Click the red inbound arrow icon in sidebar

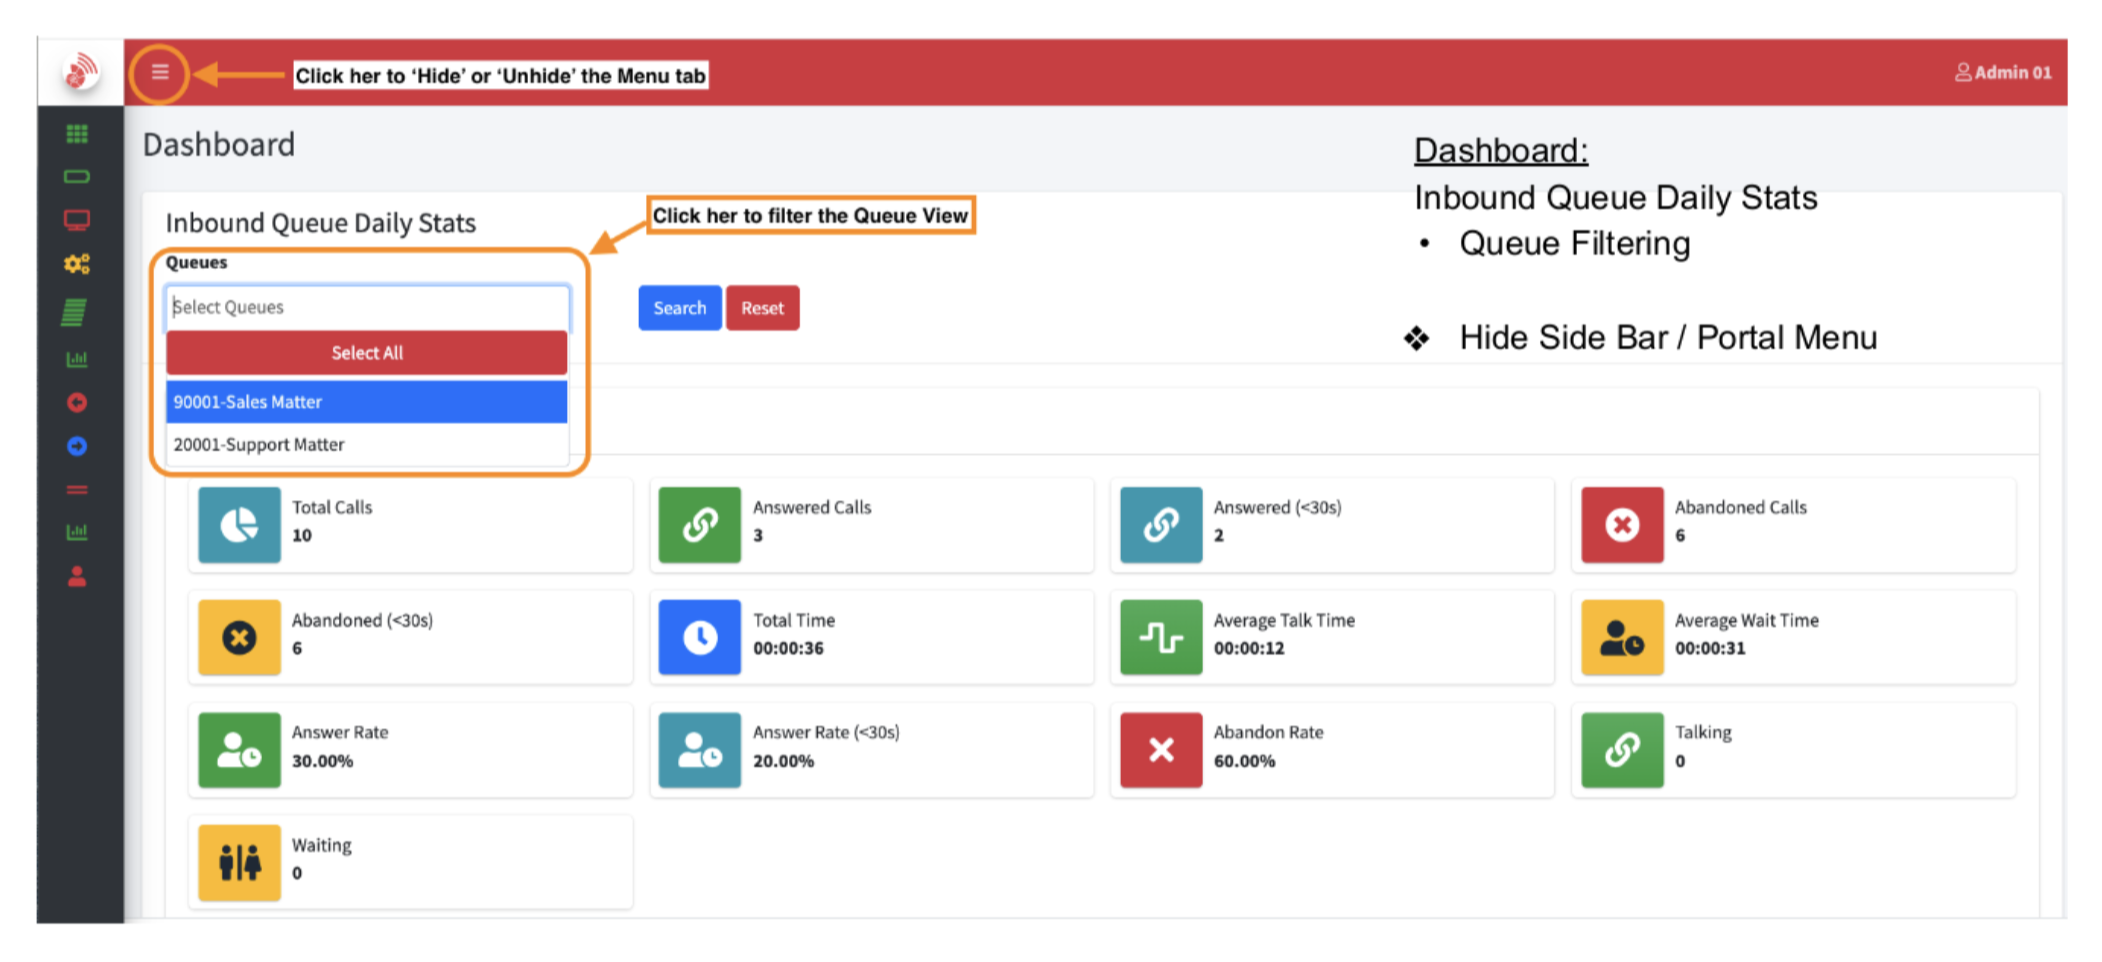click(77, 402)
